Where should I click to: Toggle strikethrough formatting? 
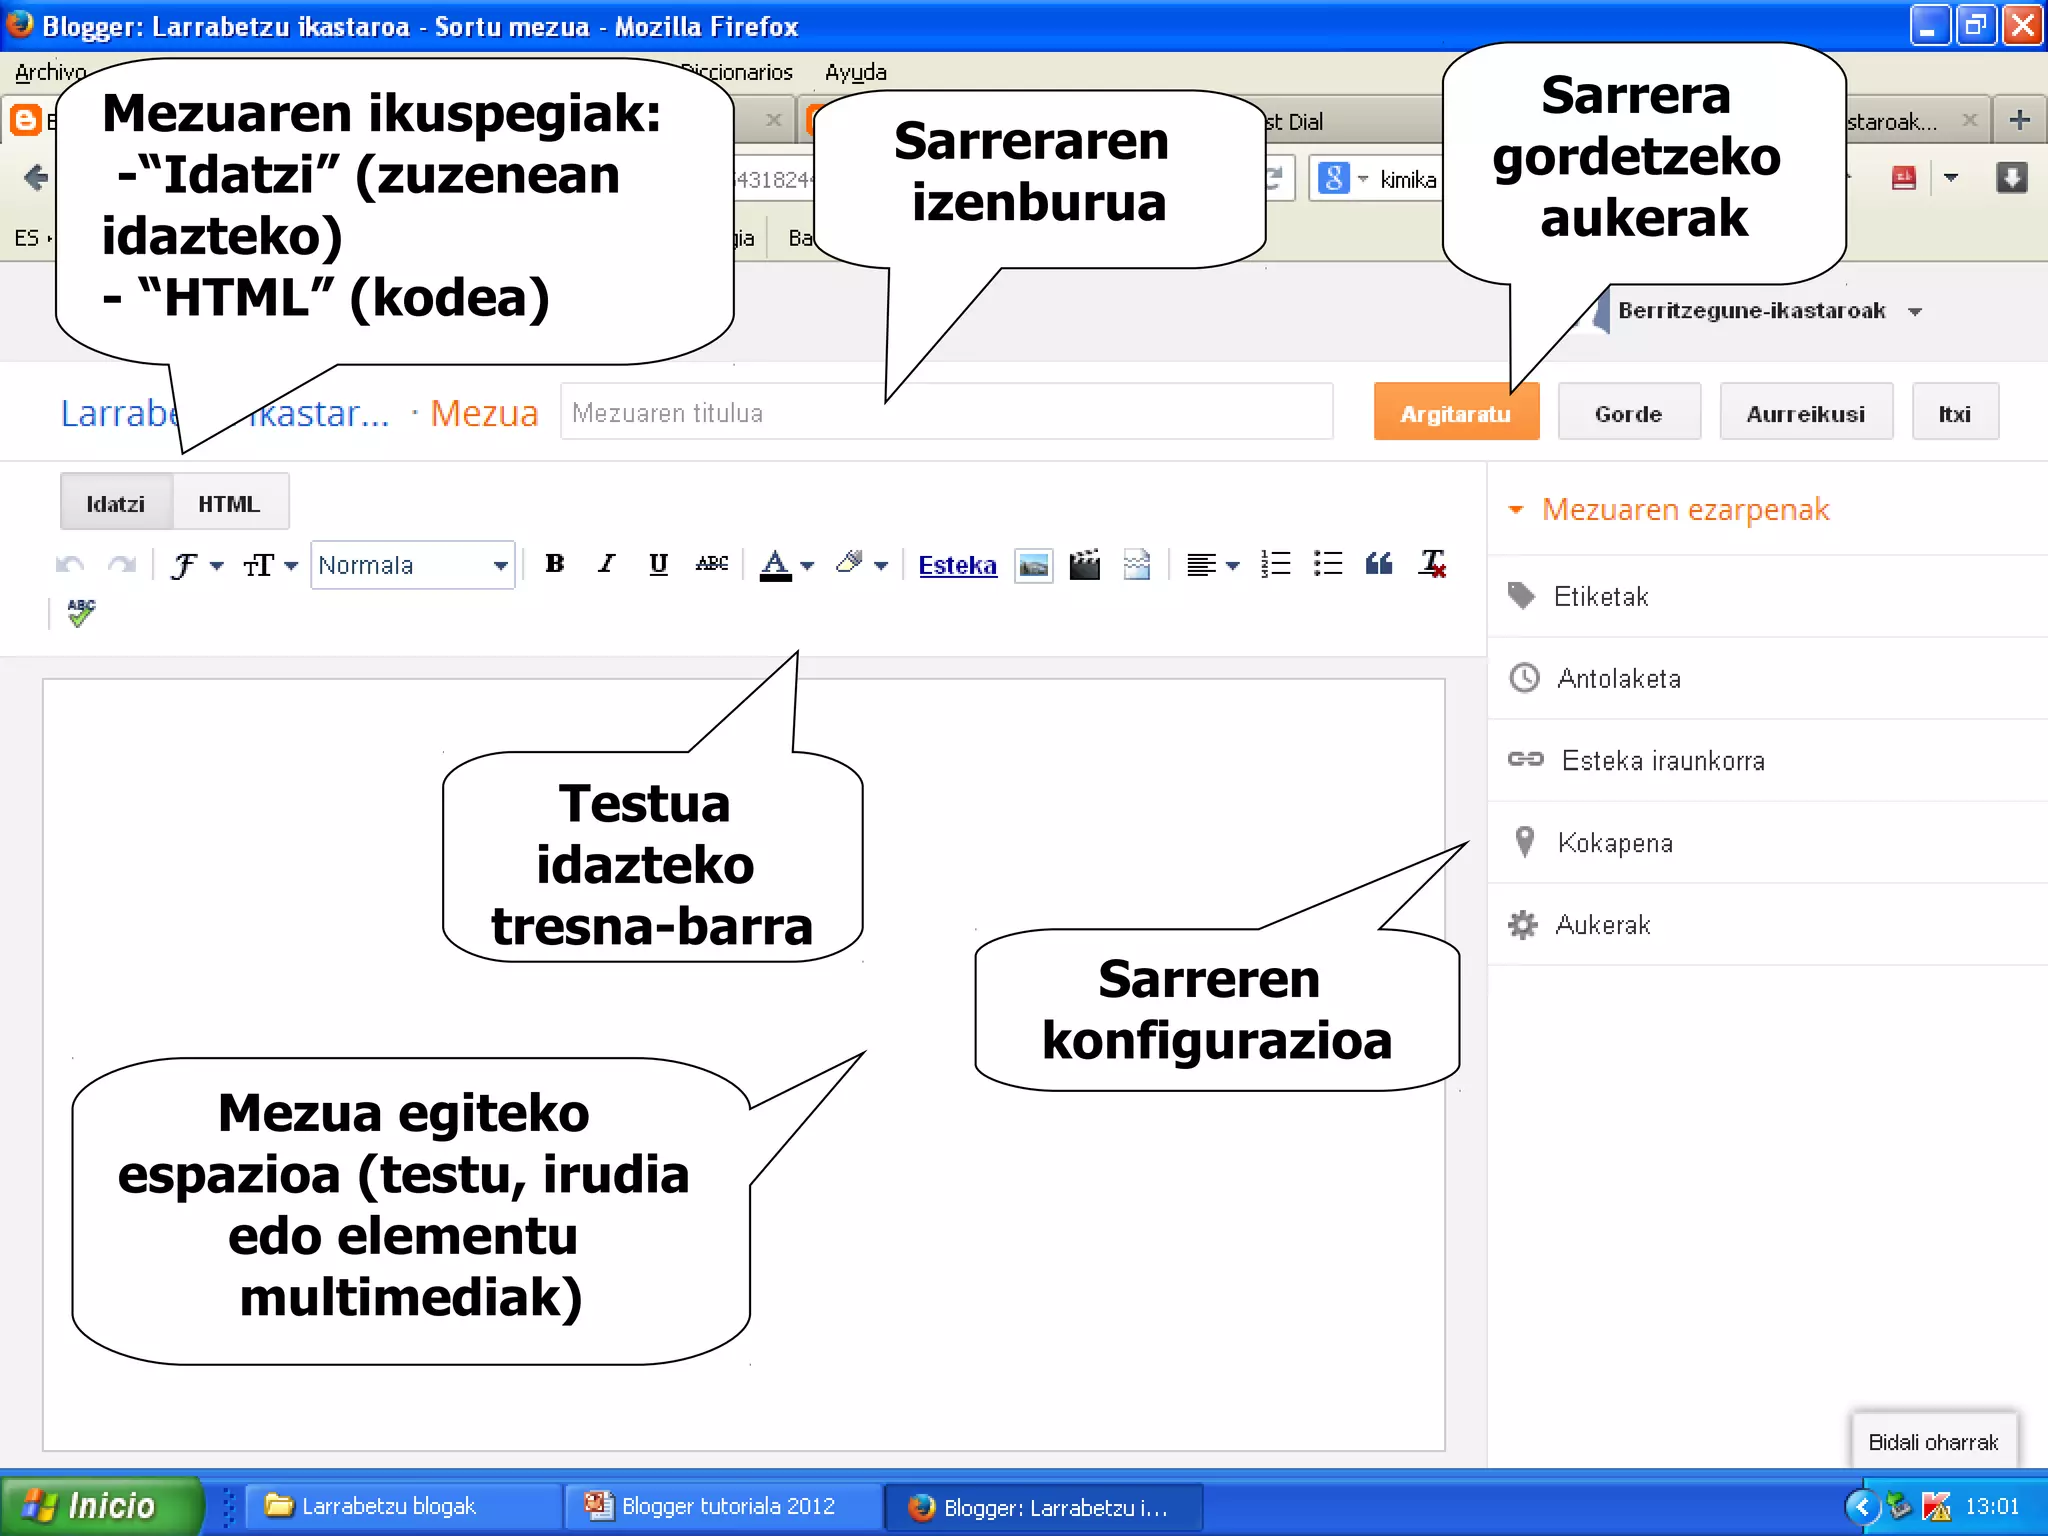click(x=712, y=564)
